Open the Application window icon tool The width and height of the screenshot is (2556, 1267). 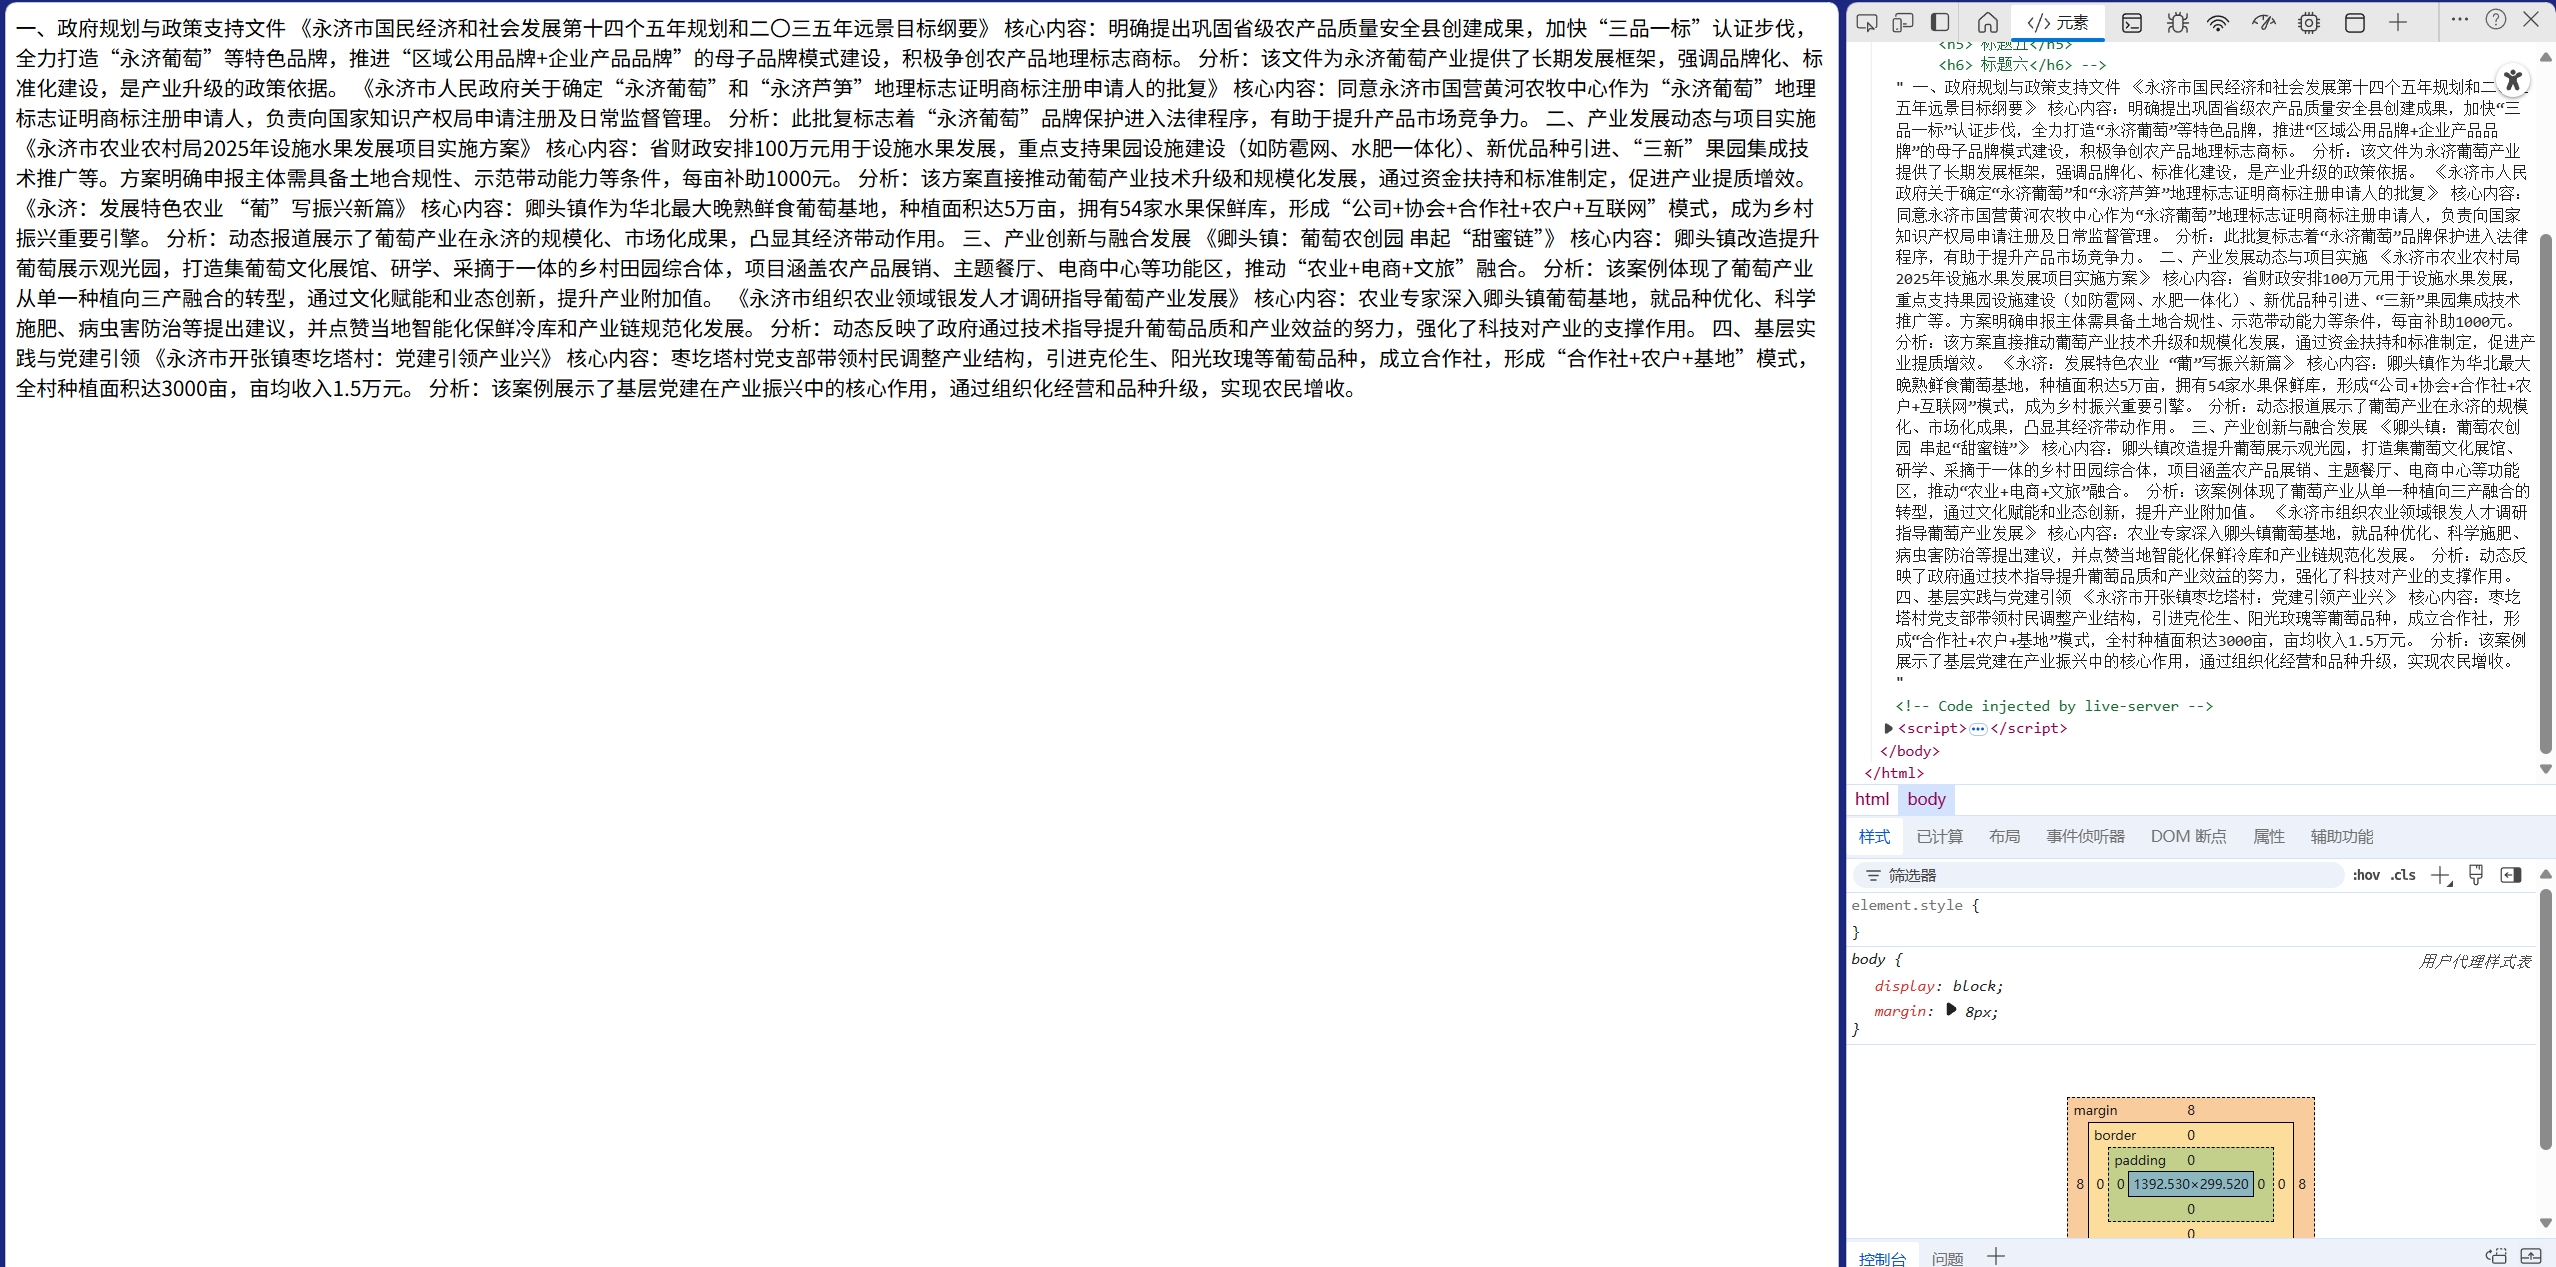click(x=2355, y=22)
